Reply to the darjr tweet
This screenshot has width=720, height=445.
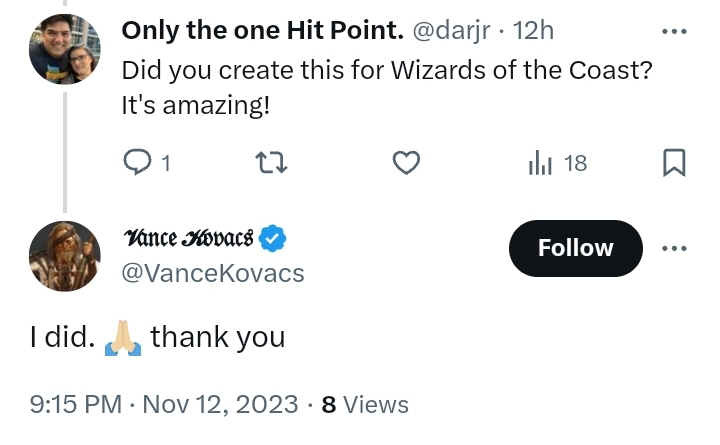click(x=137, y=163)
